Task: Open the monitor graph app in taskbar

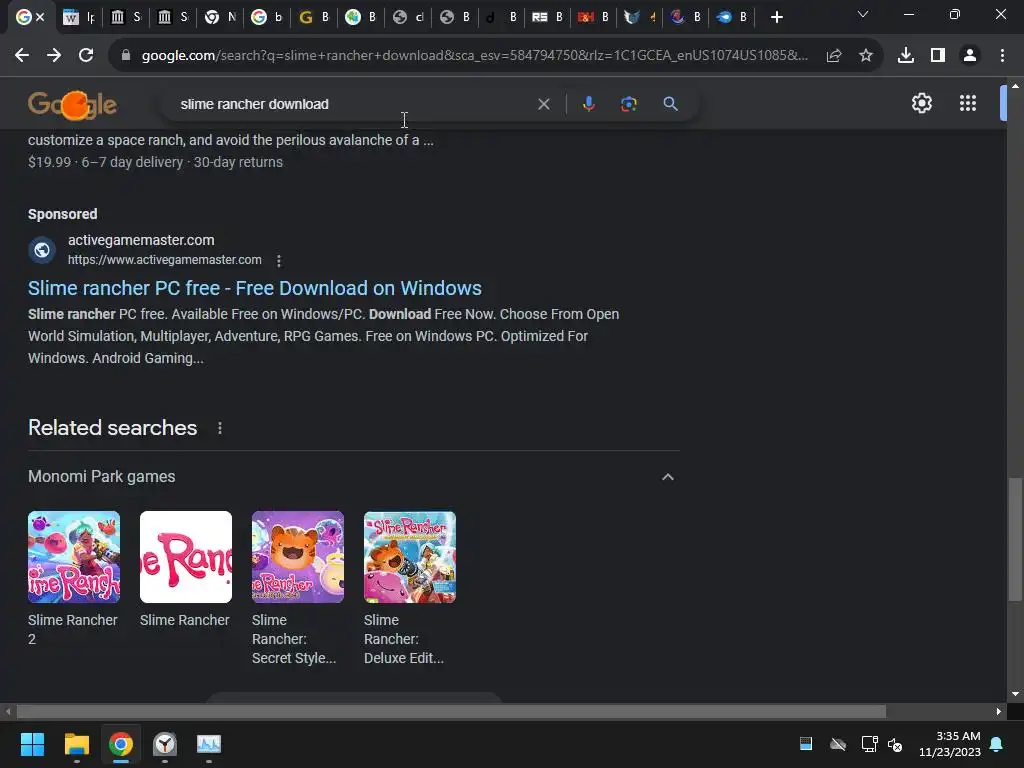Action: [209, 744]
